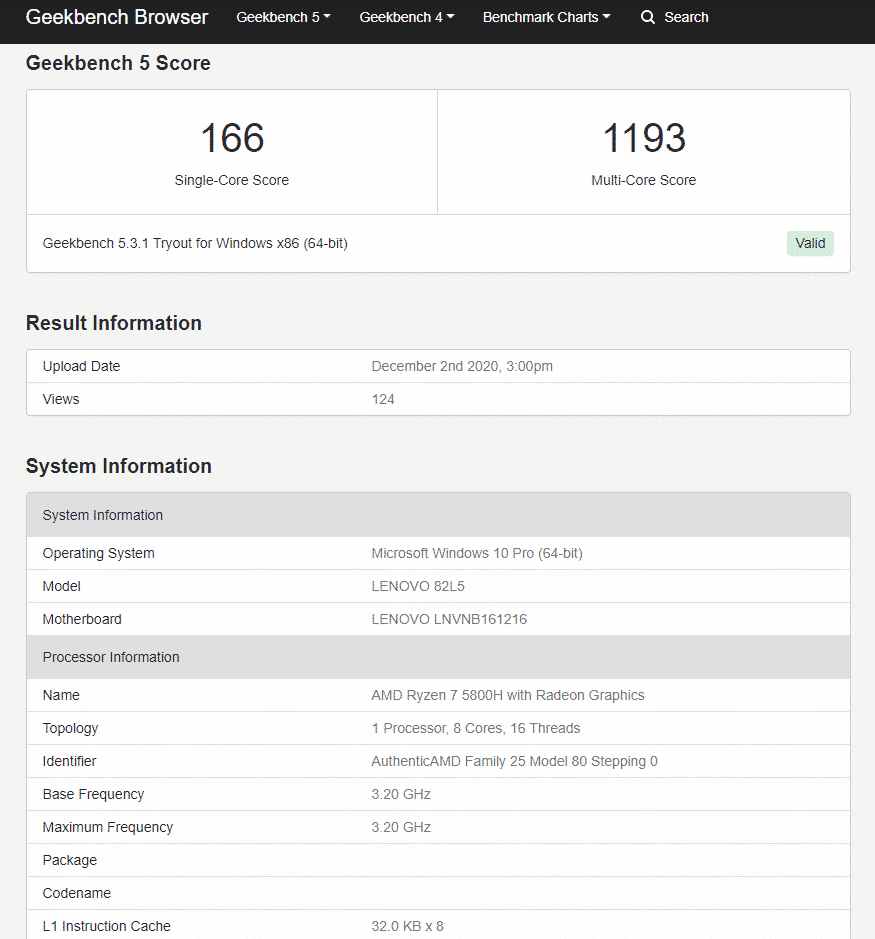Select AMD Ryzen 7 5800H processor name
The height and width of the screenshot is (939, 875).
click(x=508, y=695)
